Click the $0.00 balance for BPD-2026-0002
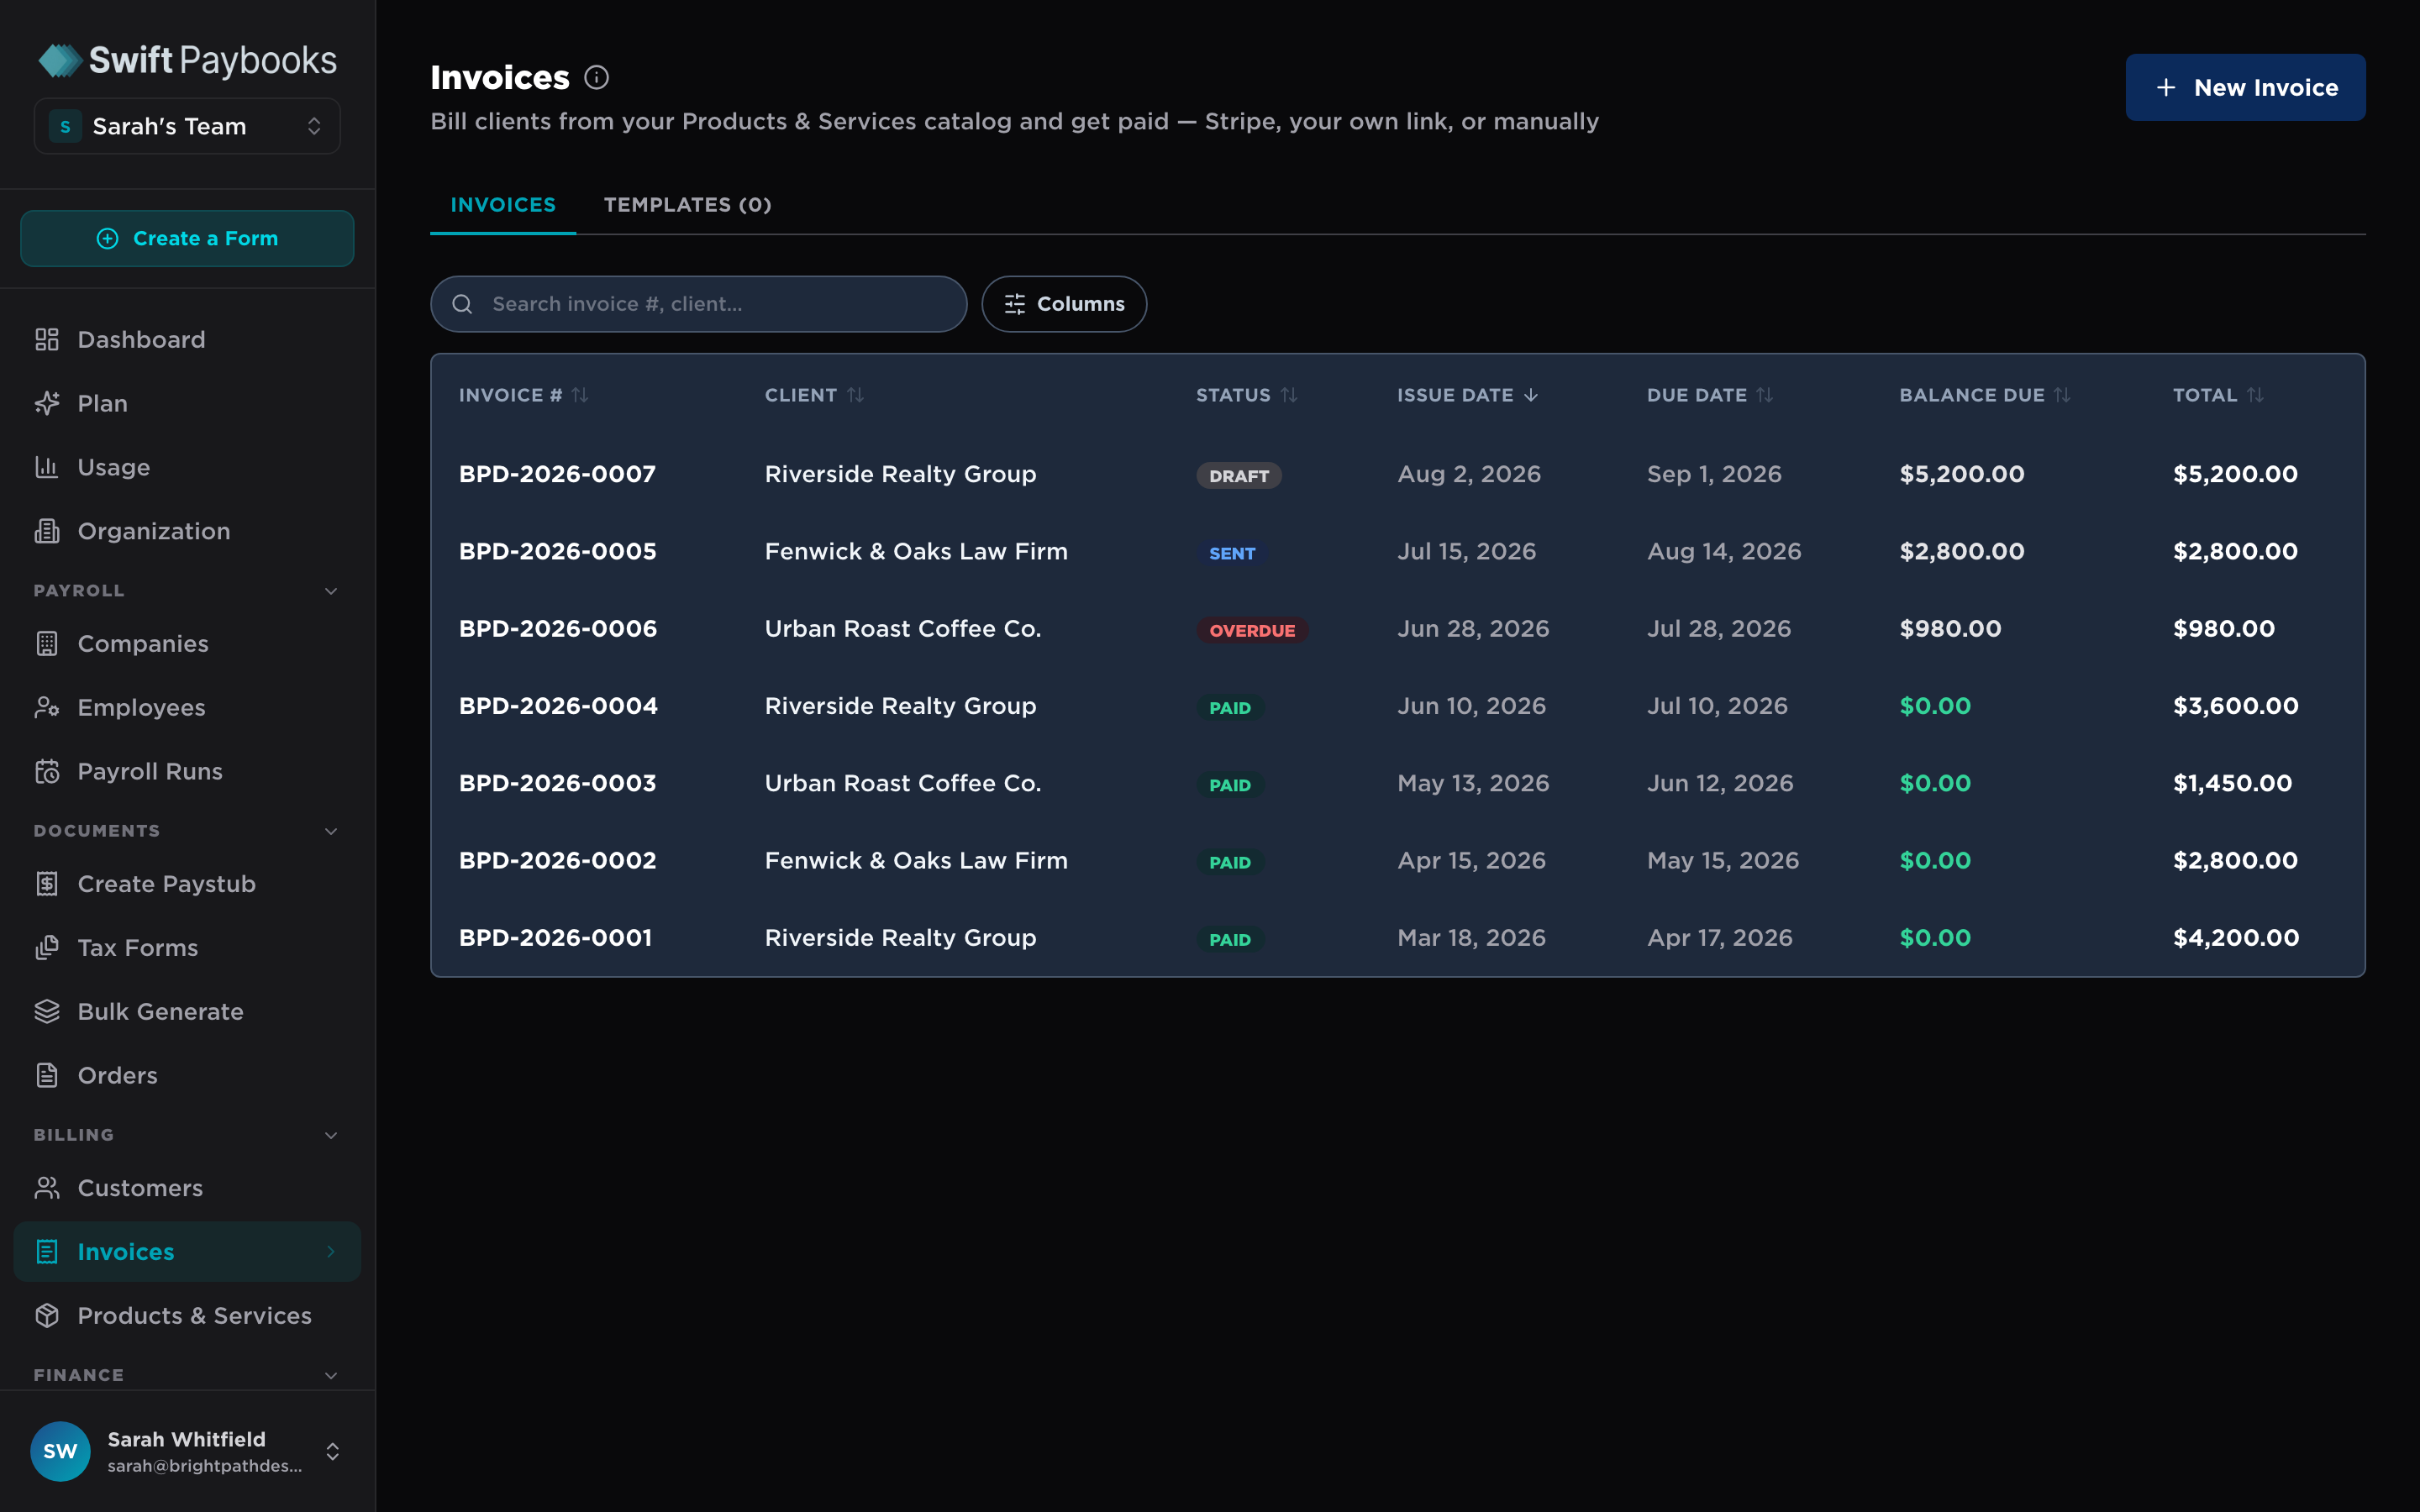 [1935, 861]
